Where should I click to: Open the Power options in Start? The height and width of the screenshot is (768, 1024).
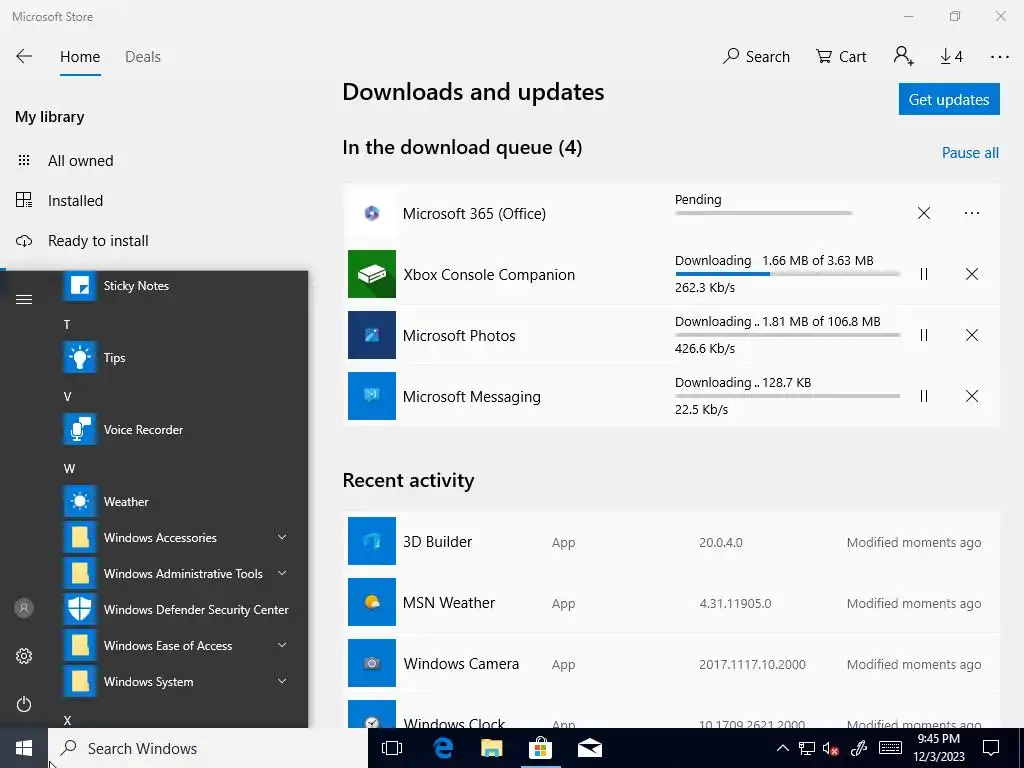pos(24,704)
